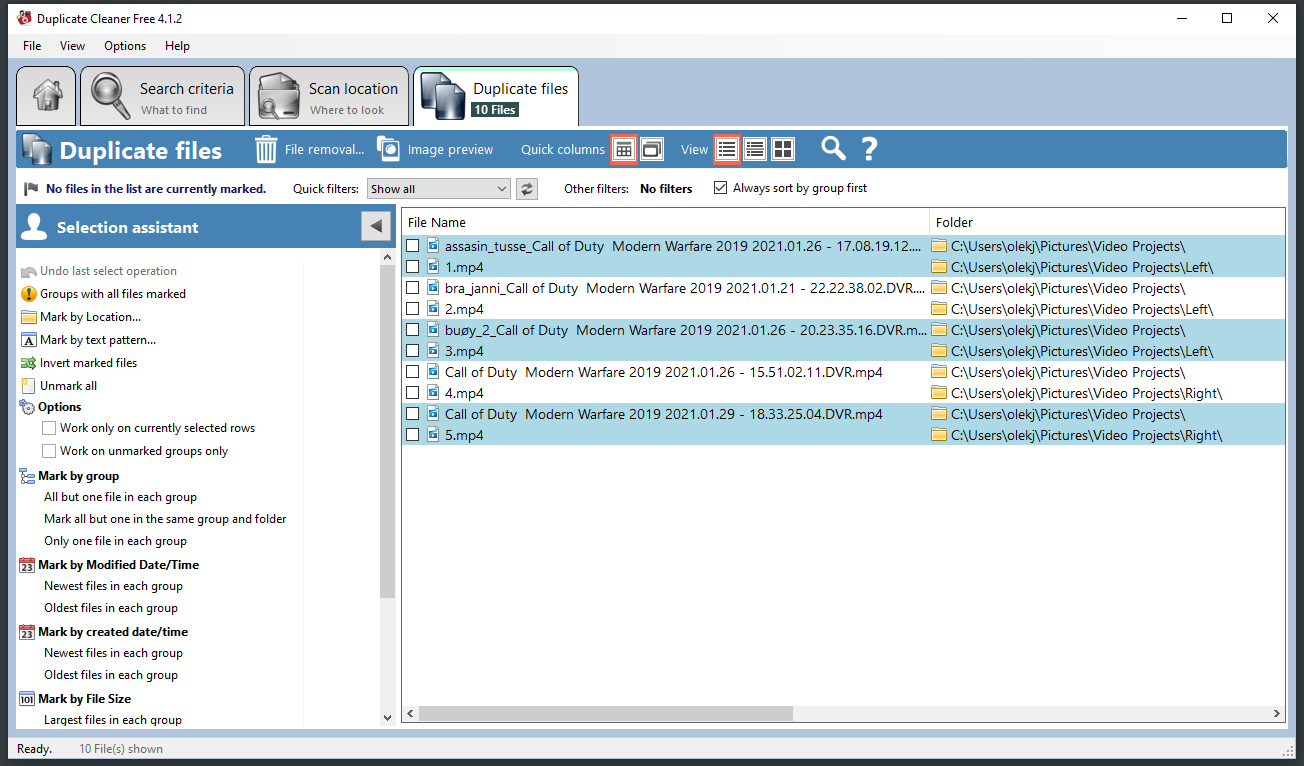Image resolution: width=1304 pixels, height=766 pixels.
Task: Enable Always sort by group first
Action: 719,188
